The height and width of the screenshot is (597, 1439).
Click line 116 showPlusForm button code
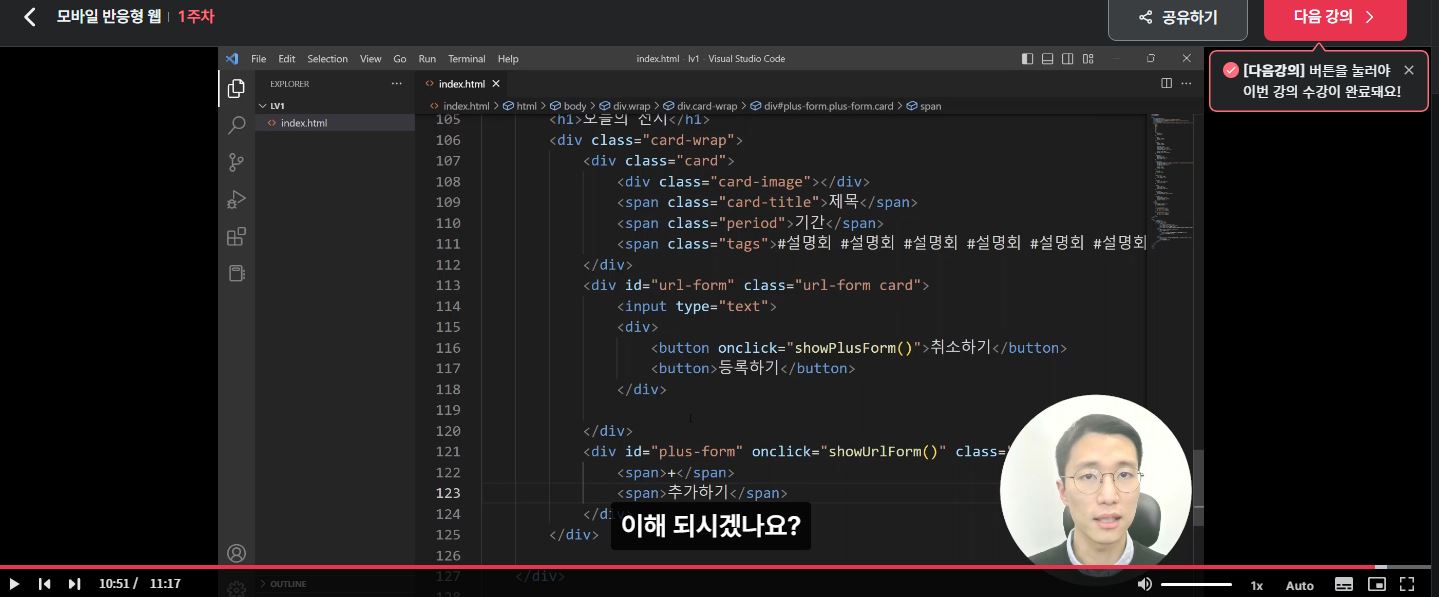(x=859, y=348)
